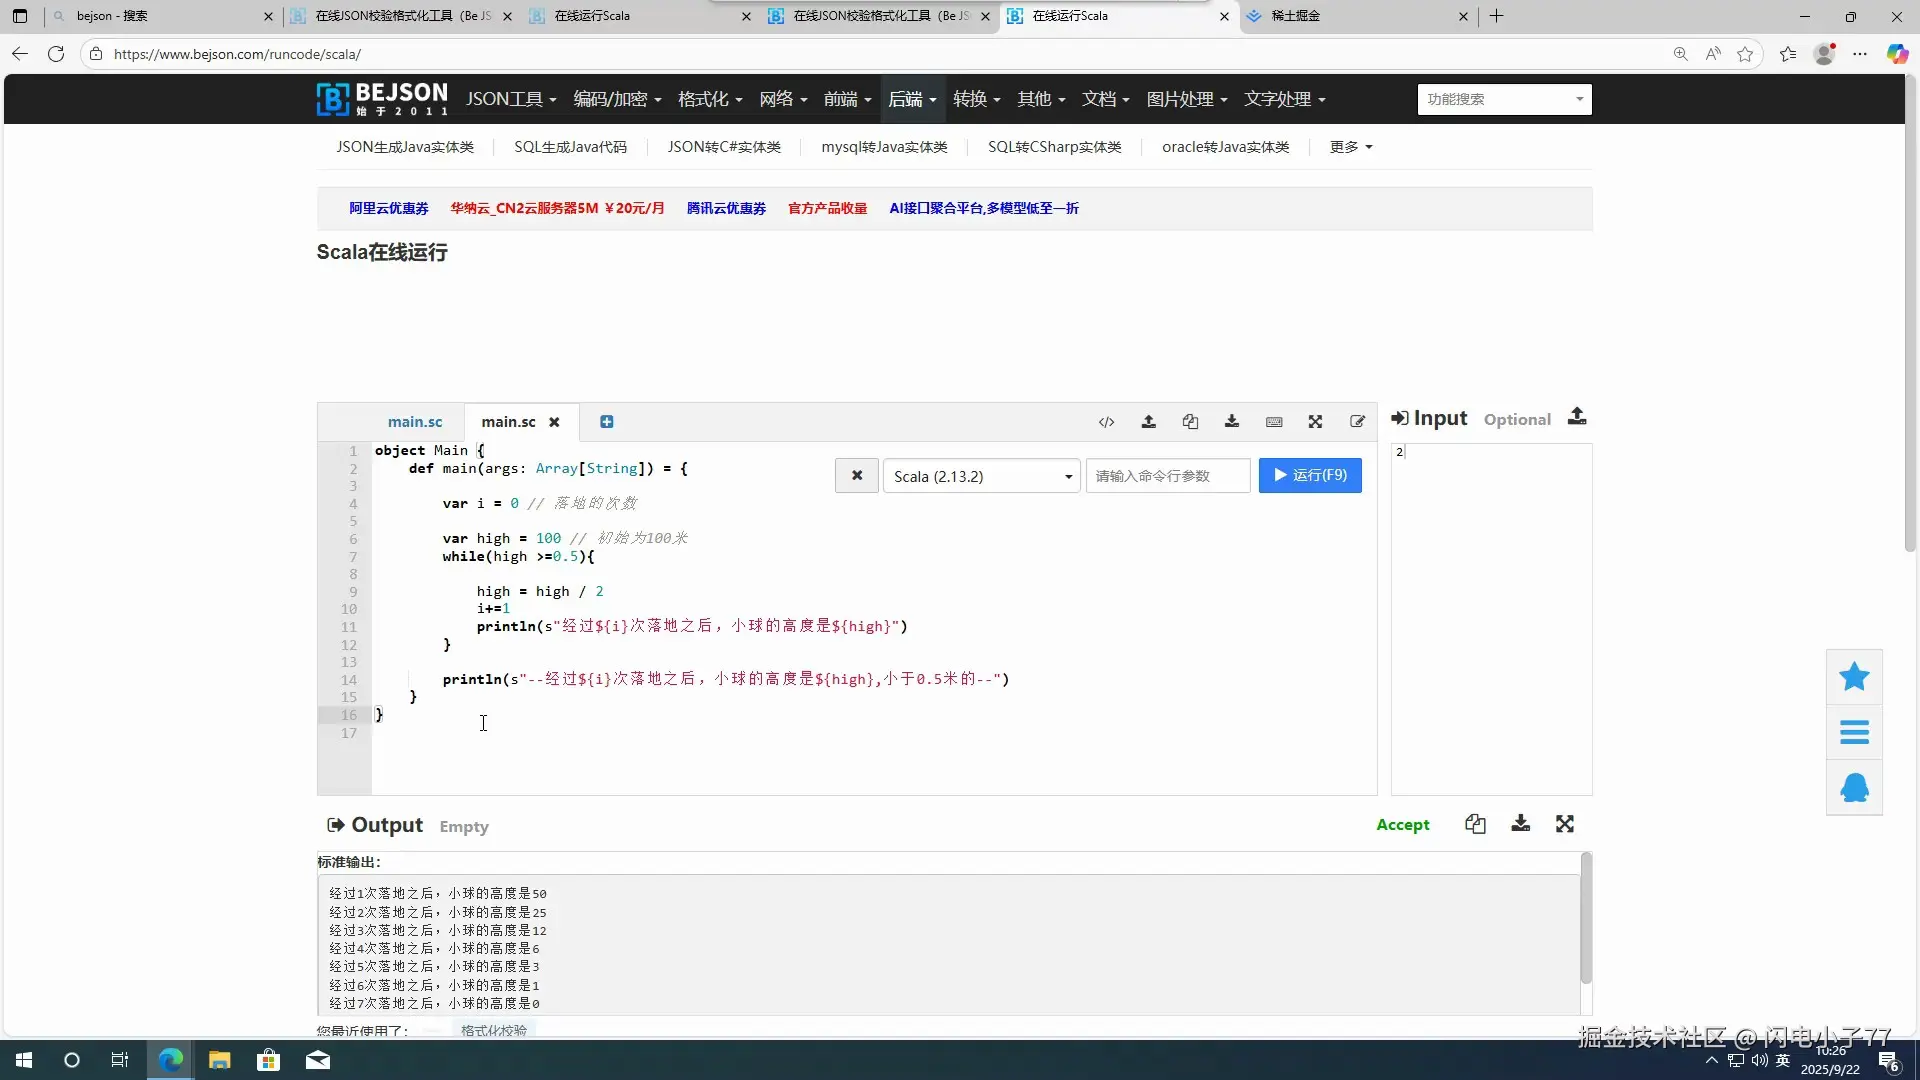The image size is (1920, 1080).
Task: Copy the output using Output copy icon
Action: coord(1475,824)
